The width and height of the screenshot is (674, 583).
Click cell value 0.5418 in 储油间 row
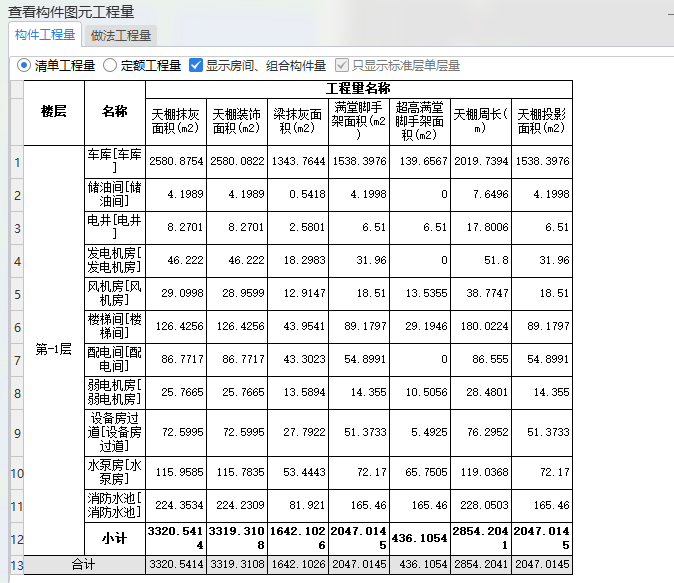298,195
